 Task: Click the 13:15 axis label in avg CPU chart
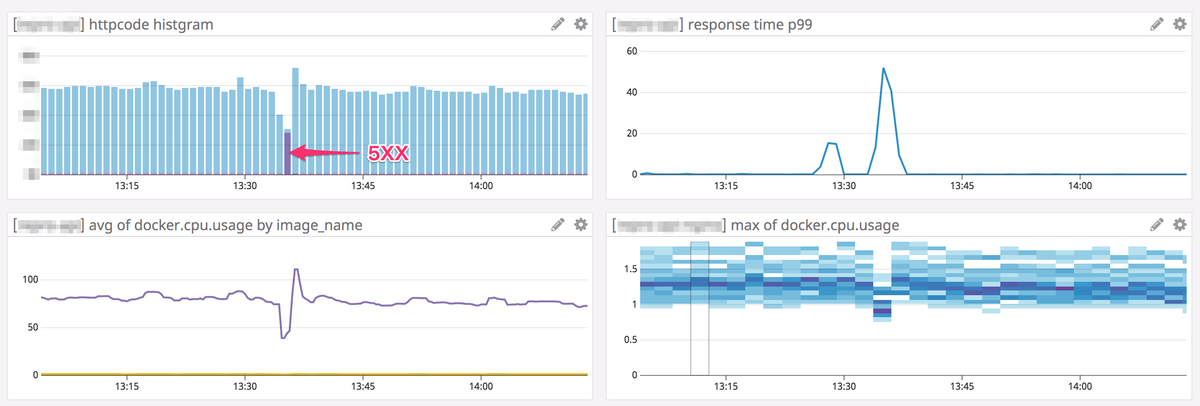pos(127,387)
